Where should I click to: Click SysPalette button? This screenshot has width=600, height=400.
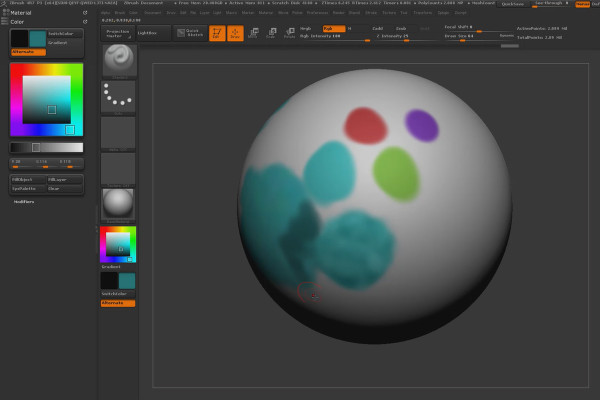tap(28, 189)
